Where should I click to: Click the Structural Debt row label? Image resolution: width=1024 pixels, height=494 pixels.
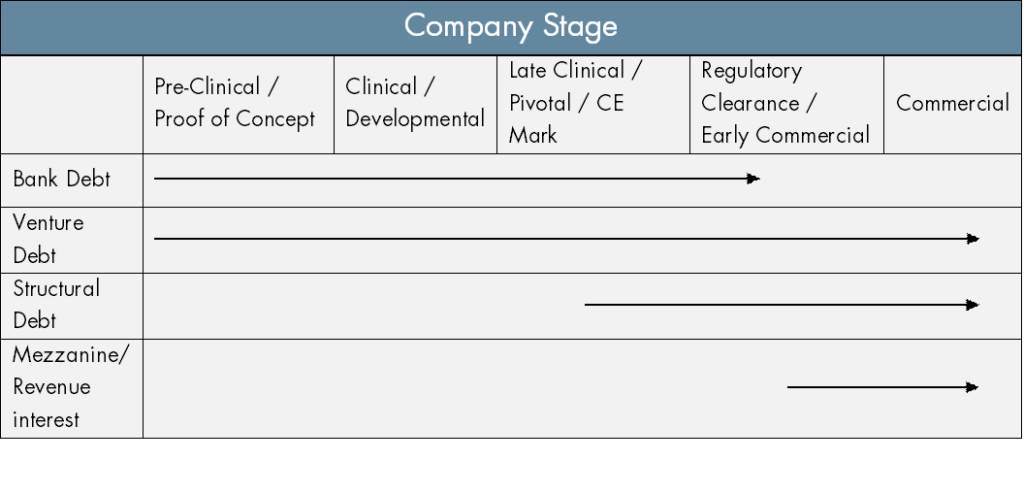point(56,305)
